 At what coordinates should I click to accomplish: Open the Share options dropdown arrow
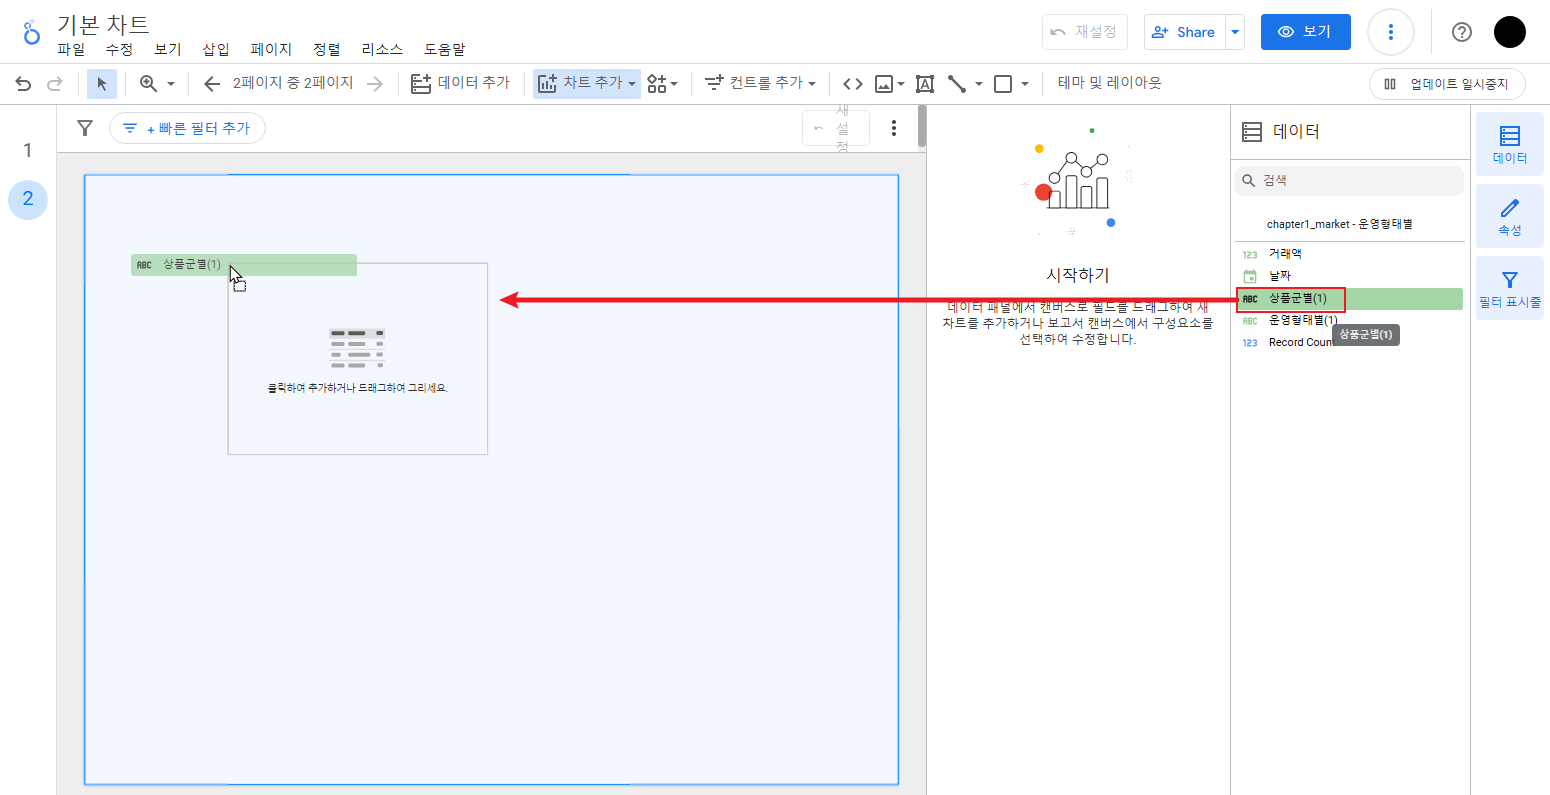coord(1235,32)
